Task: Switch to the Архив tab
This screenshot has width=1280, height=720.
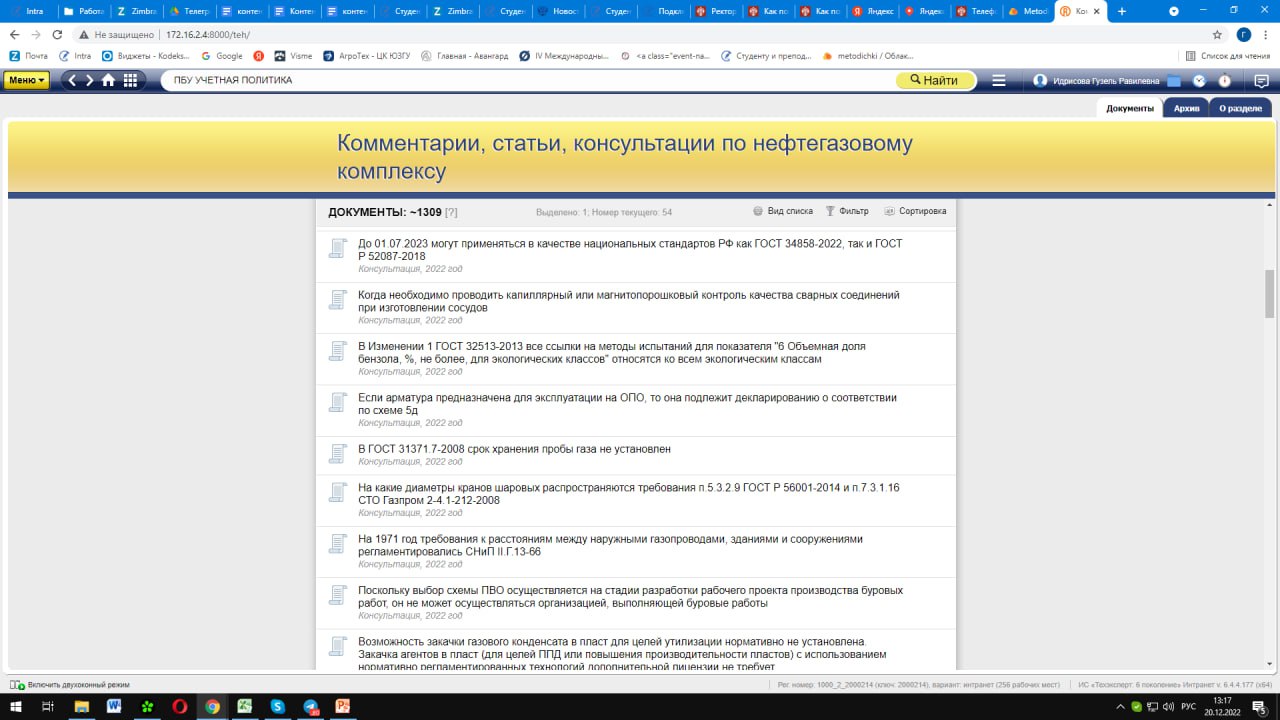Action: tap(1186, 108)
